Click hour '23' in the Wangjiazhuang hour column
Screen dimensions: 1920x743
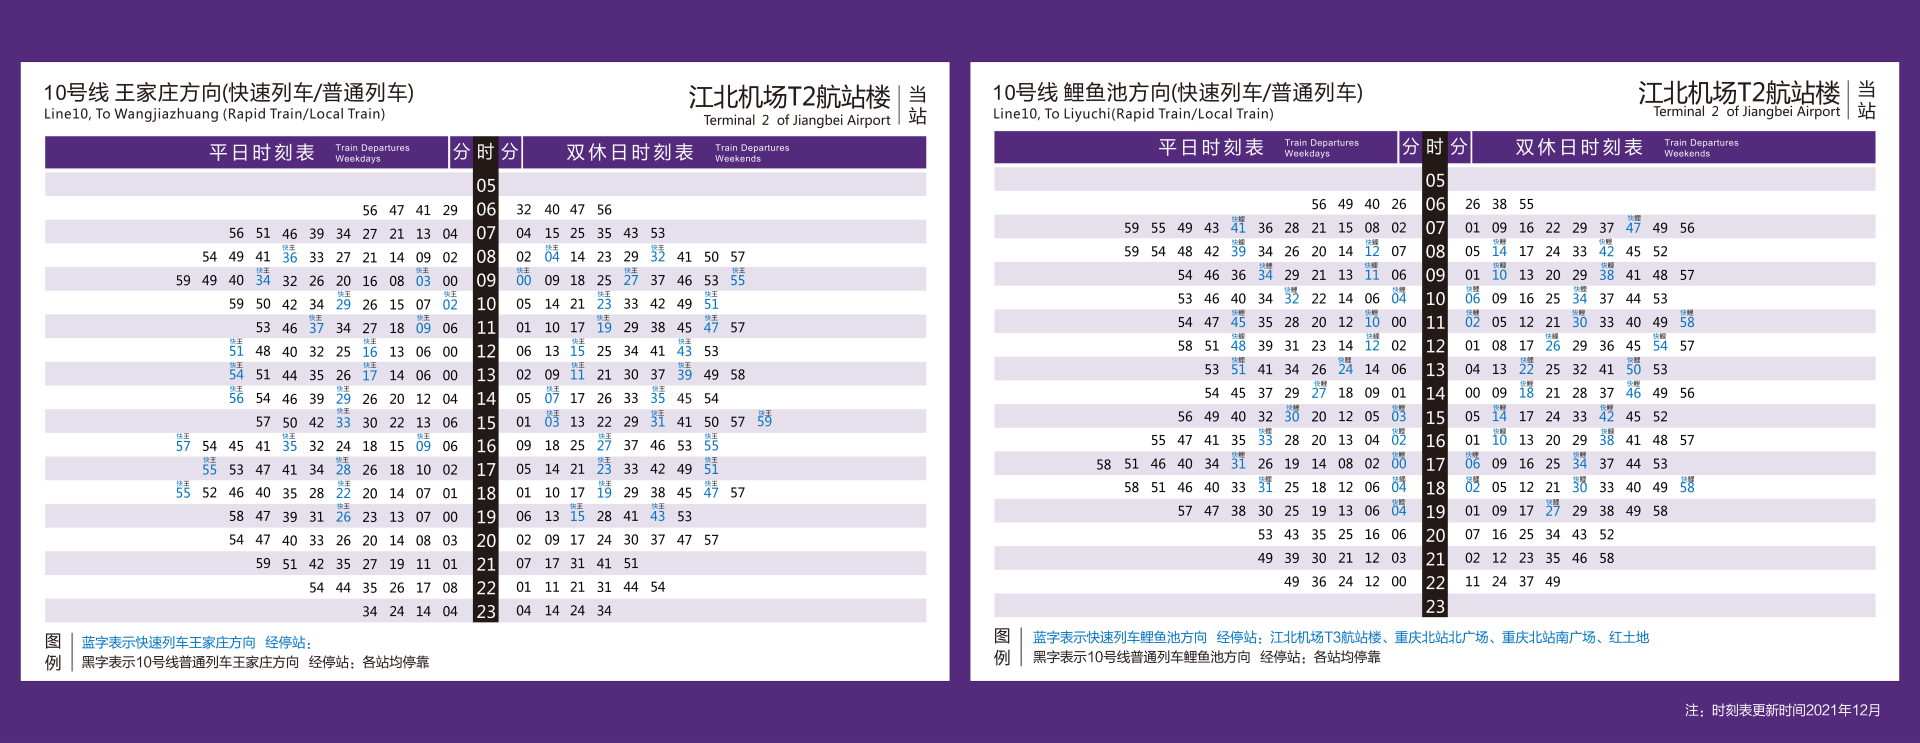tap(486, 612)
